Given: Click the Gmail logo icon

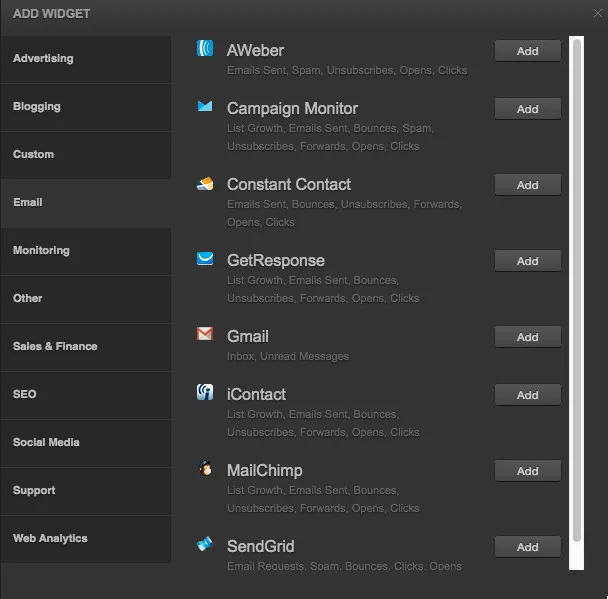Looking at the screenshot, I should tap(205, 333).
